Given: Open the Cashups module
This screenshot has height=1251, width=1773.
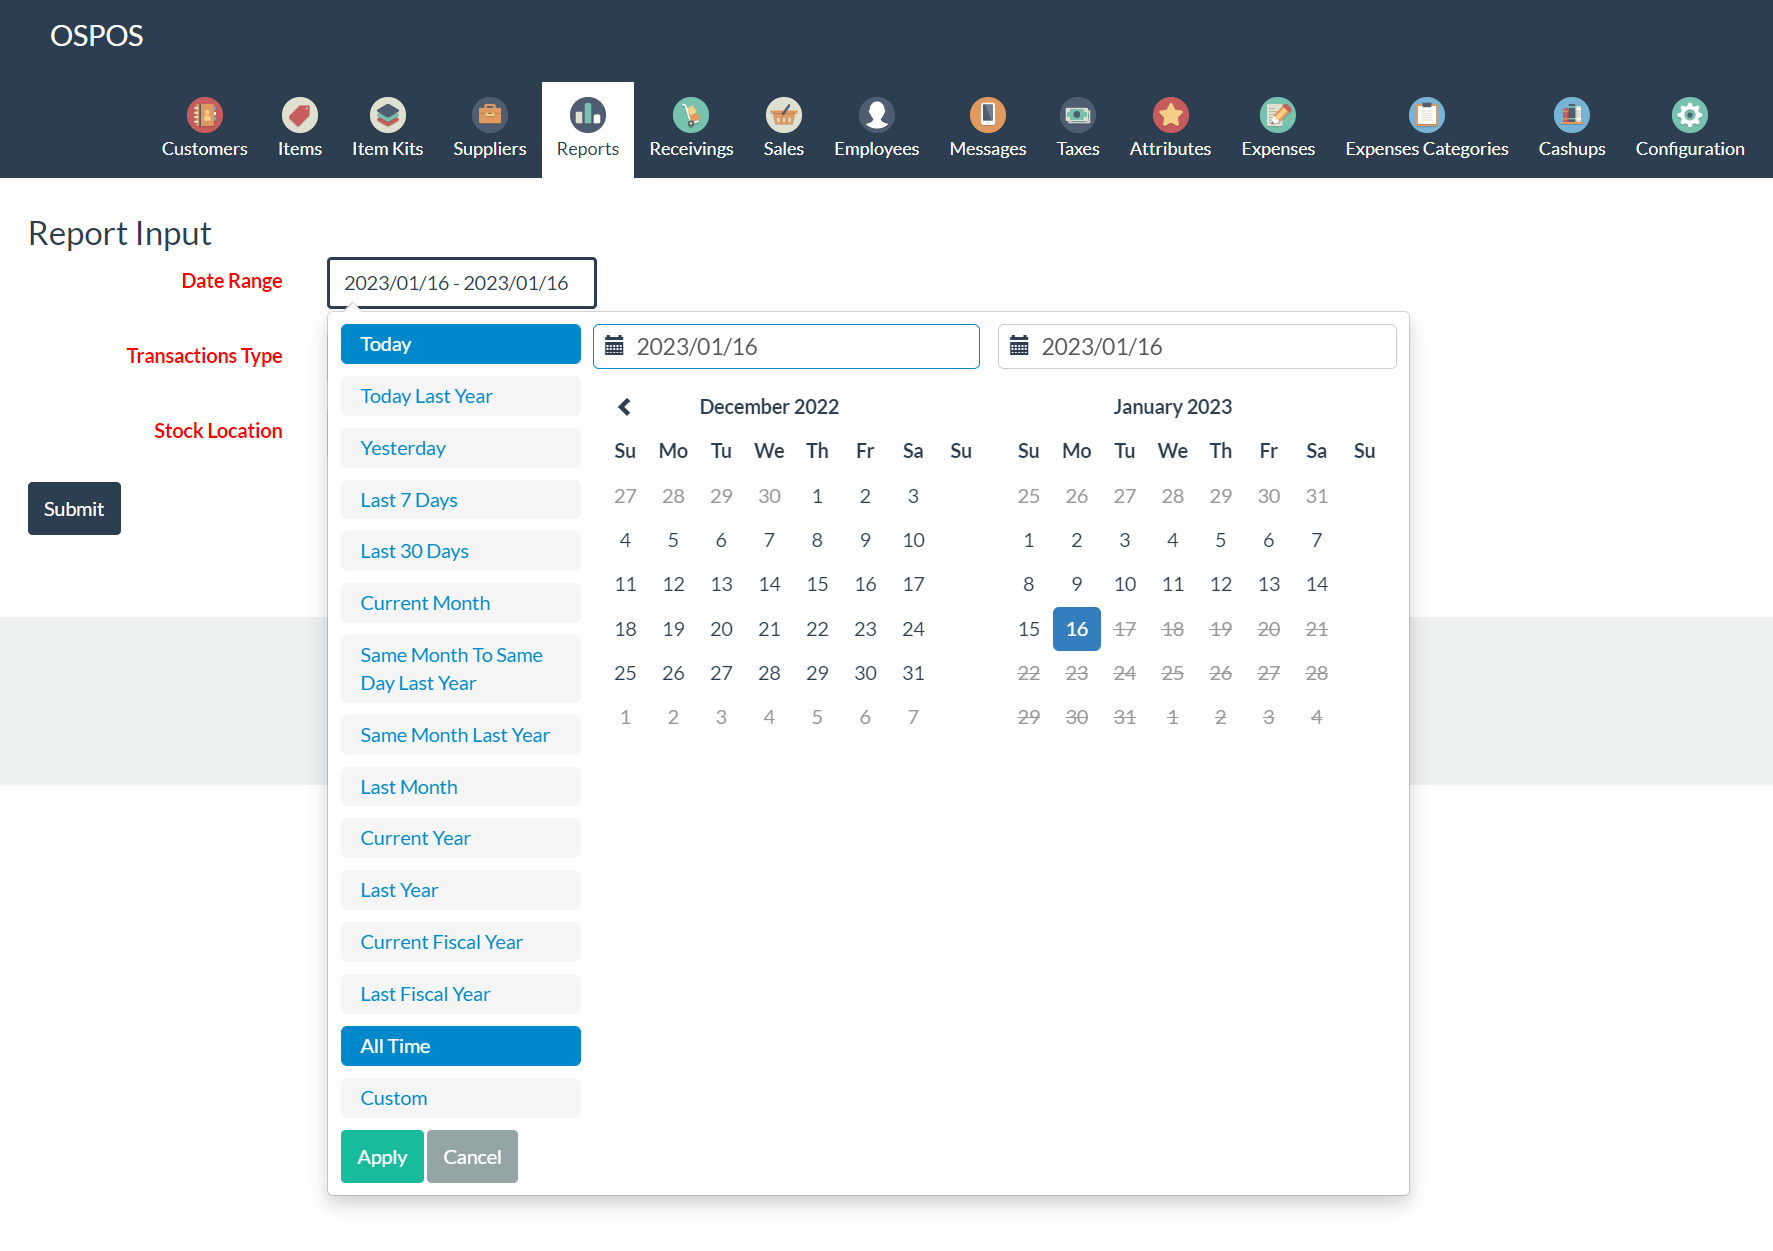Looking at the screenshot, I should pyautogui.click(x=1571, y=128).
